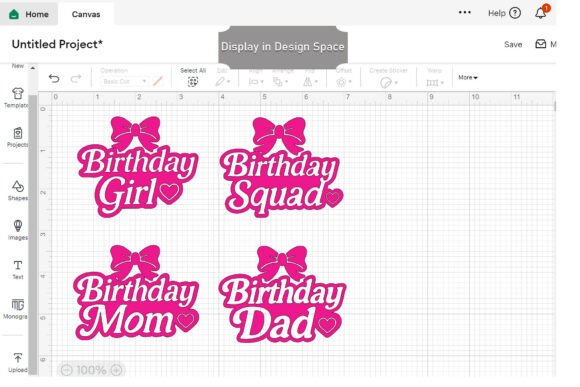
Task: Click the Select All icon
Action: coord(193,82)
